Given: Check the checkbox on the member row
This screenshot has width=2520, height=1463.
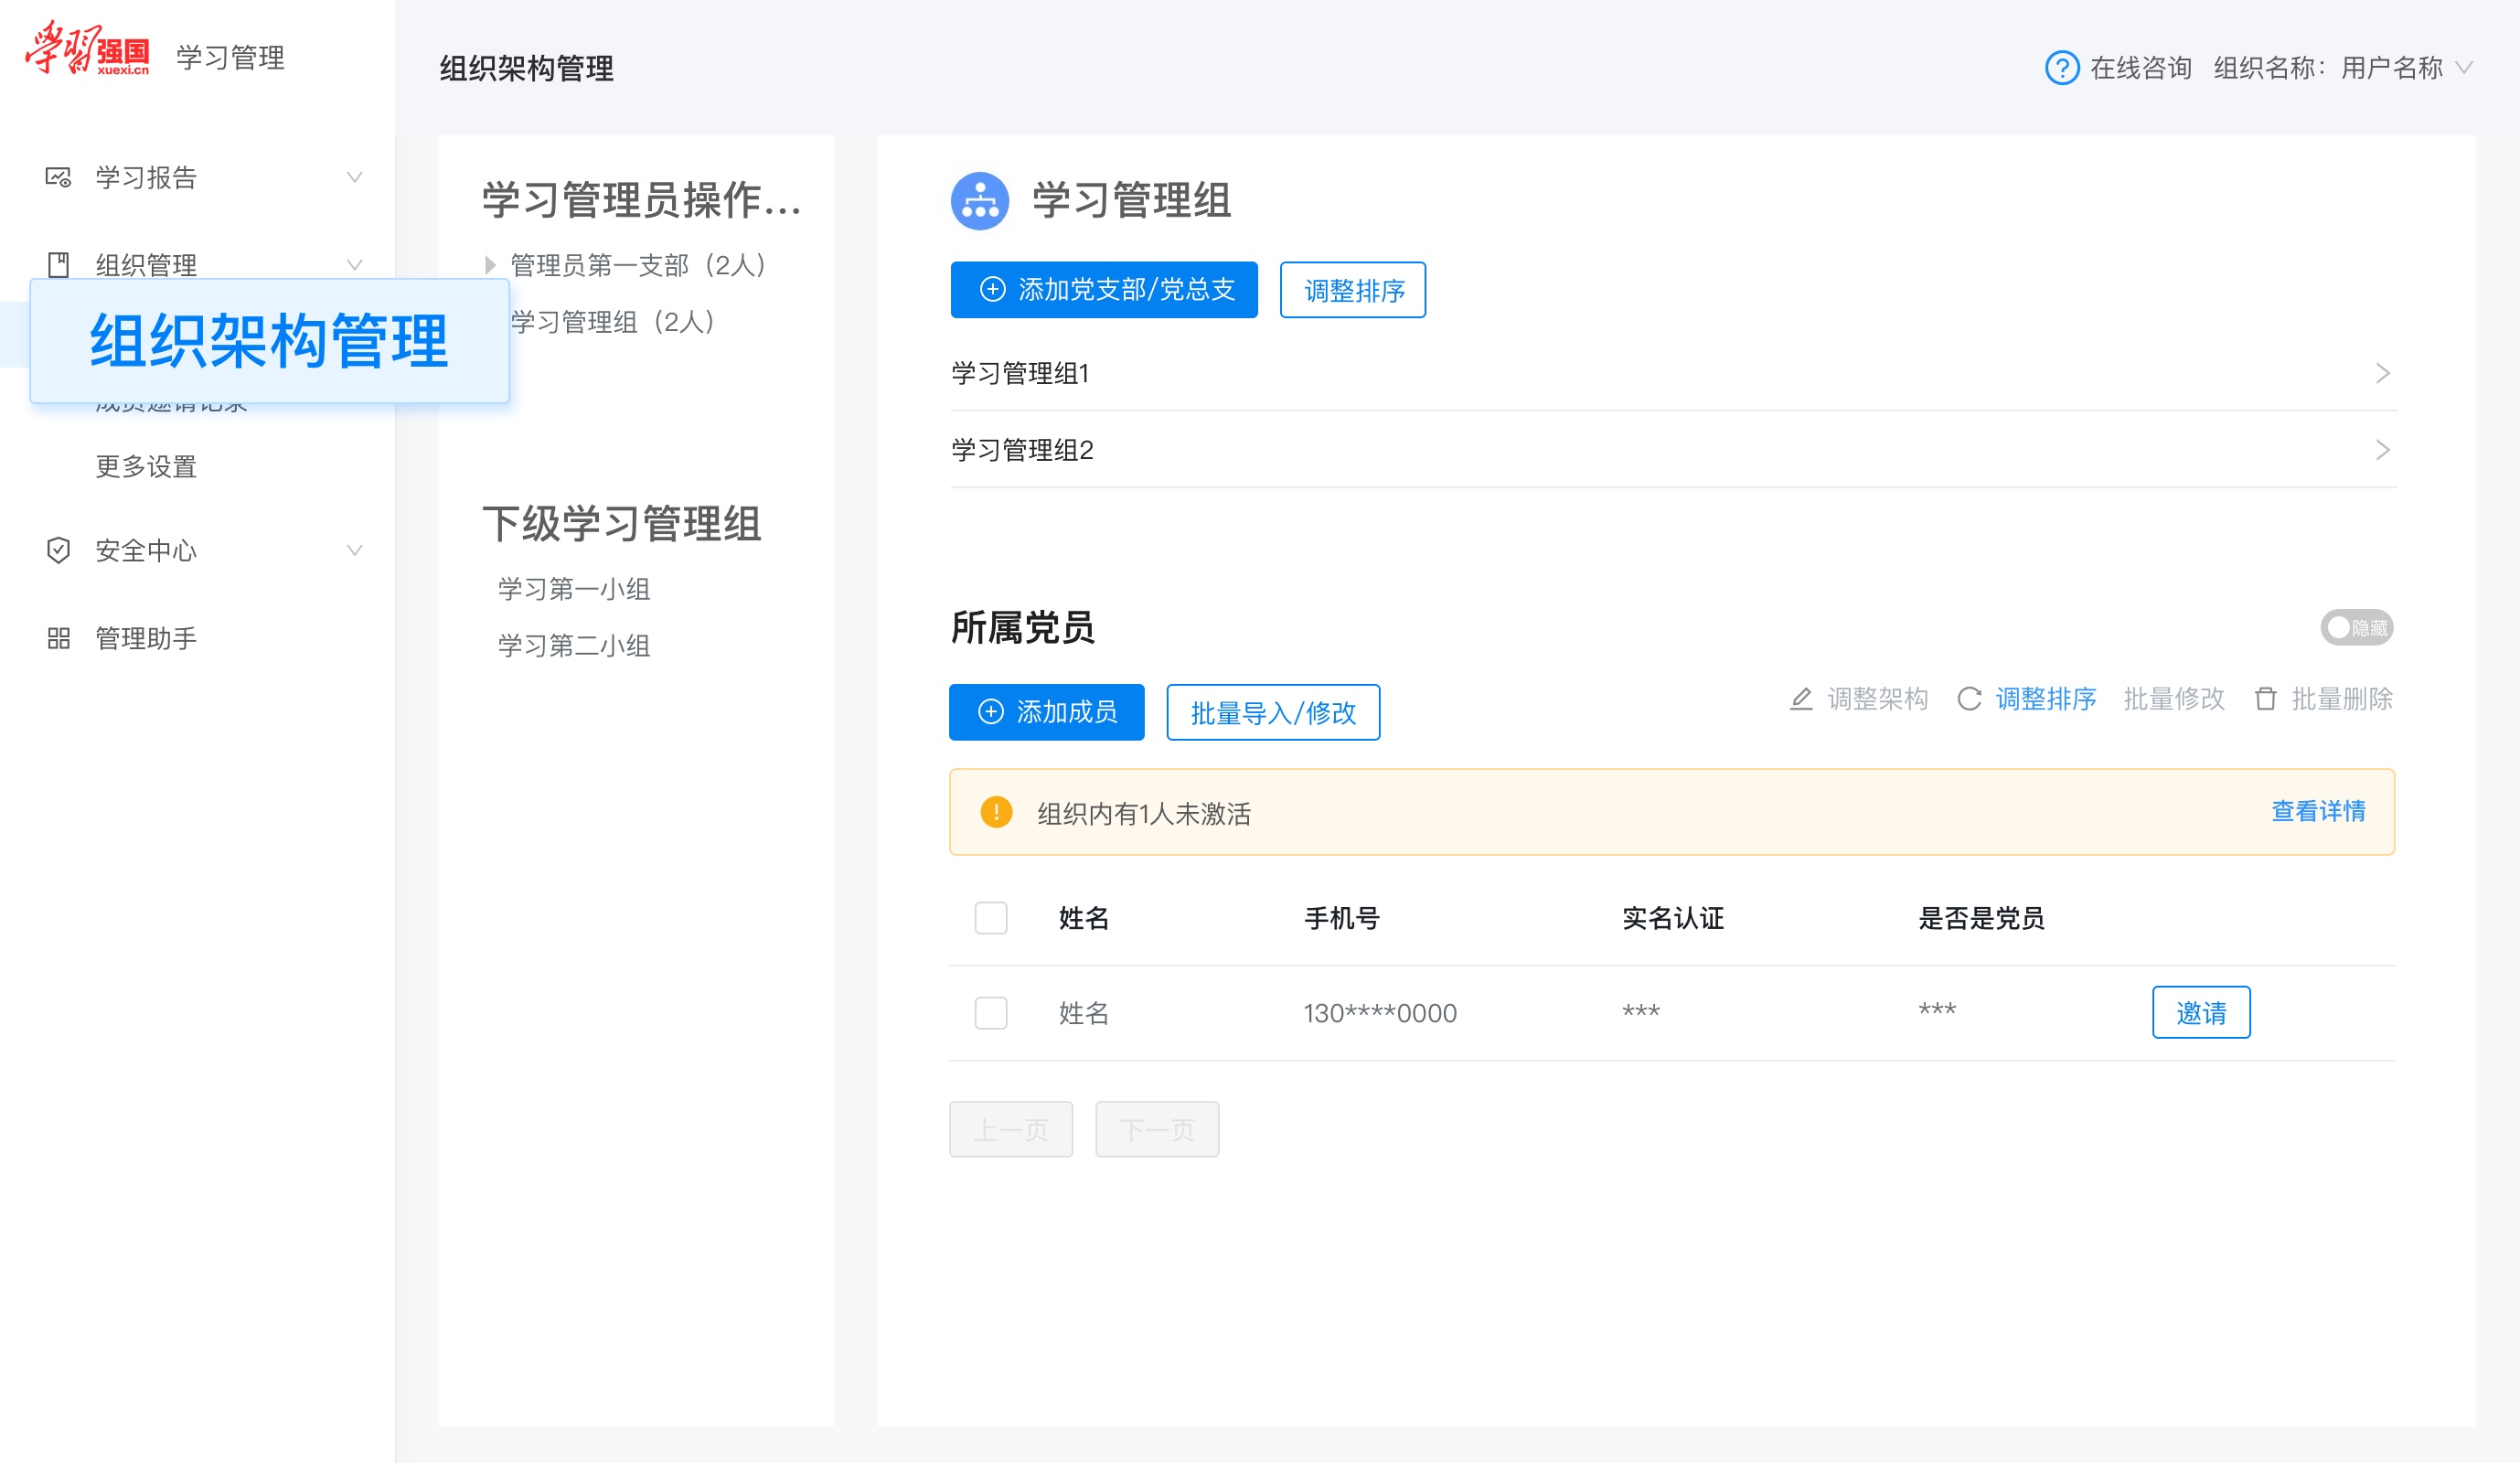Looking at the screenshot, I should point(991,1013).
